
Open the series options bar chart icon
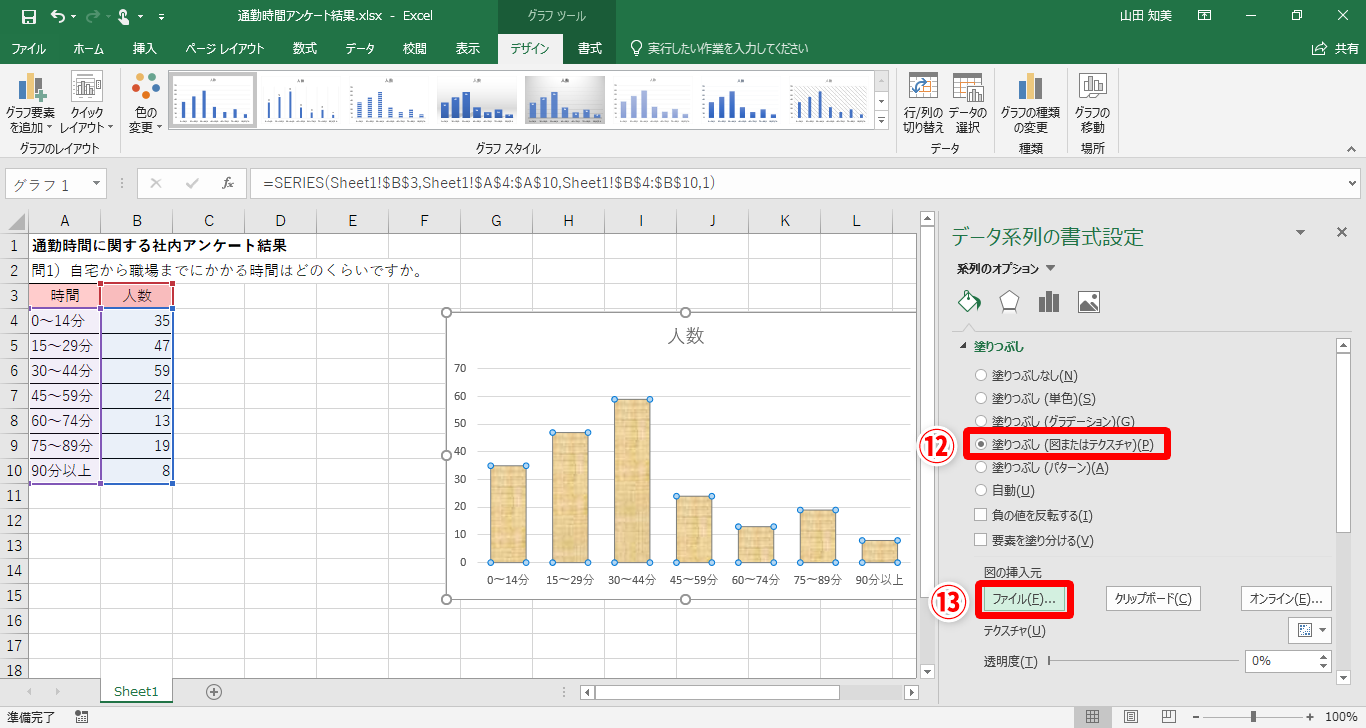tap(1049, 301)
